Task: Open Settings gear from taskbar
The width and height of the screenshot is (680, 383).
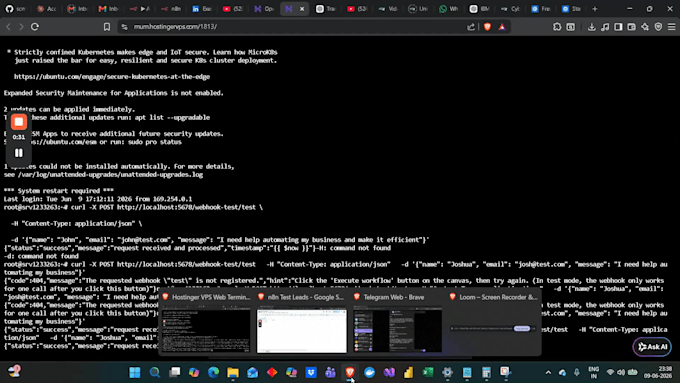Action: pyautogui.click(x=447, y=372)
